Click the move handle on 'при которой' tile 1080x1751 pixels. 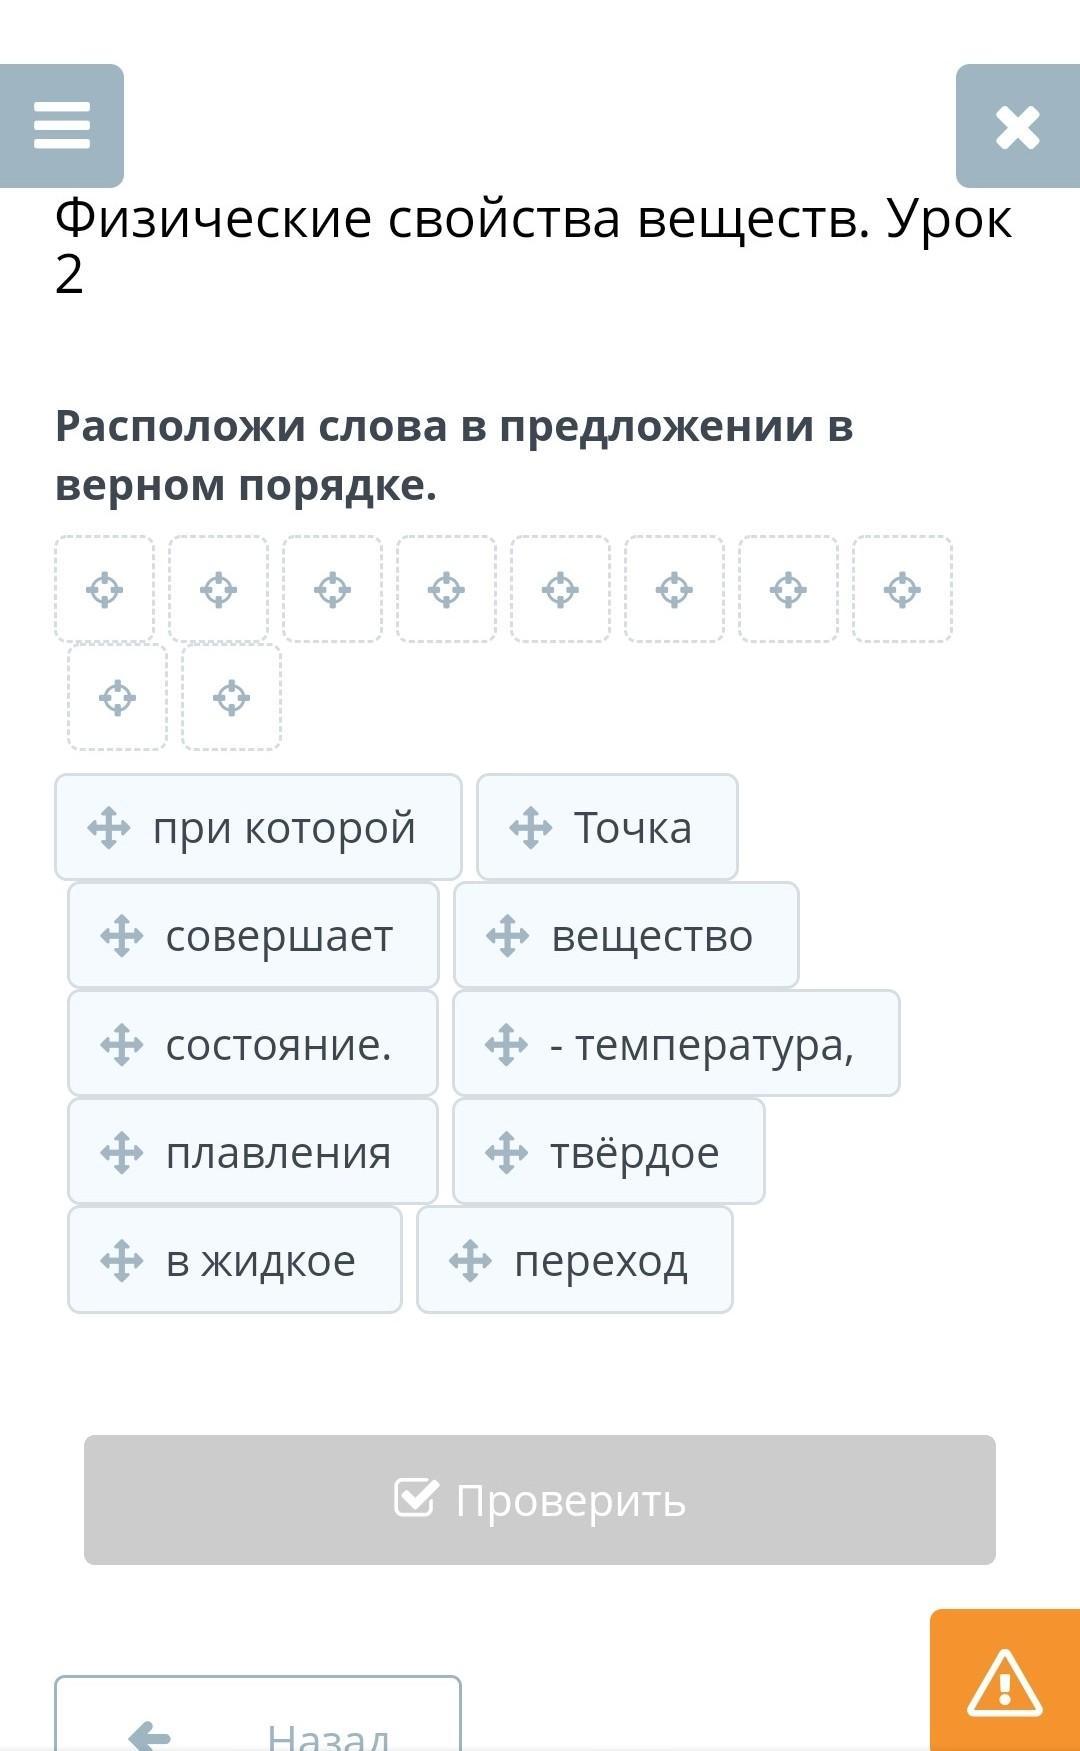pos(109,828)
